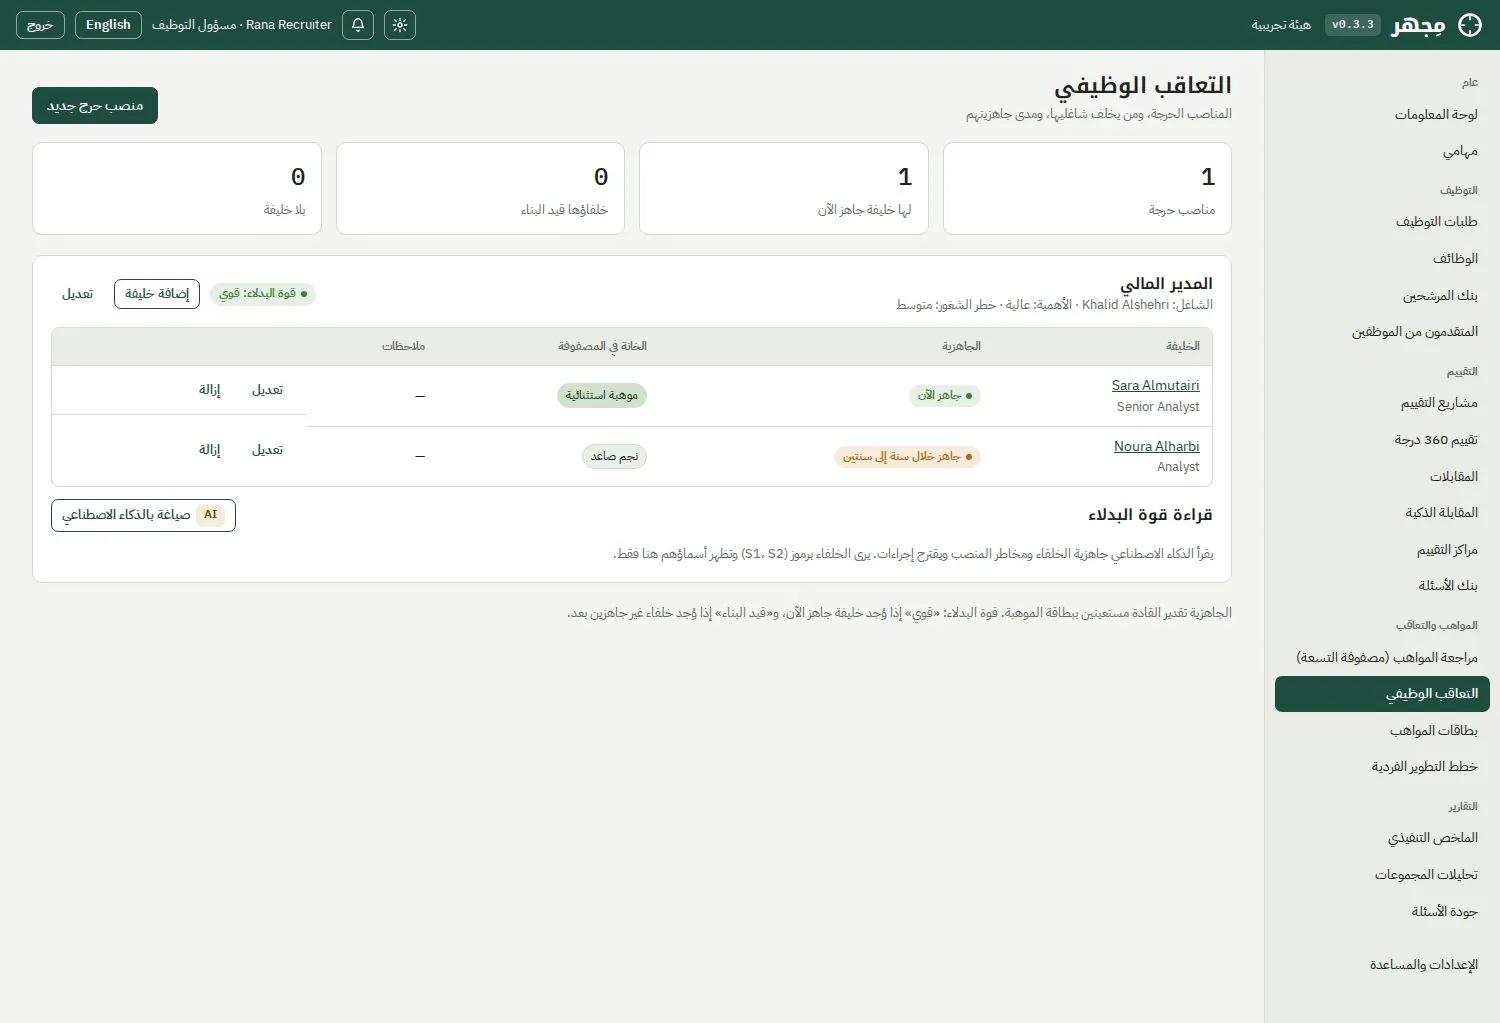This screenshot has height=1023, width=1500.
Task: Click إضافة خليفة to add successor
Action: click(x=157, y=294)
